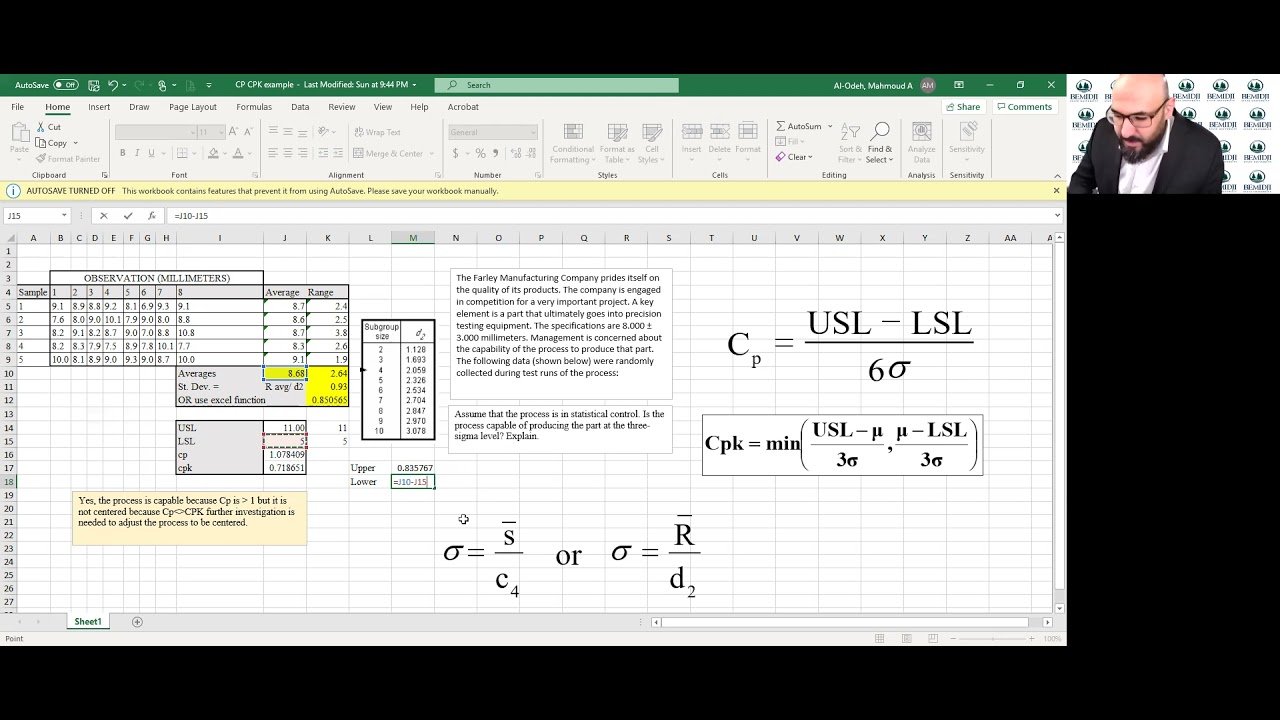
Task: Click the Orientation text angle icon
Action: point(324,132)
